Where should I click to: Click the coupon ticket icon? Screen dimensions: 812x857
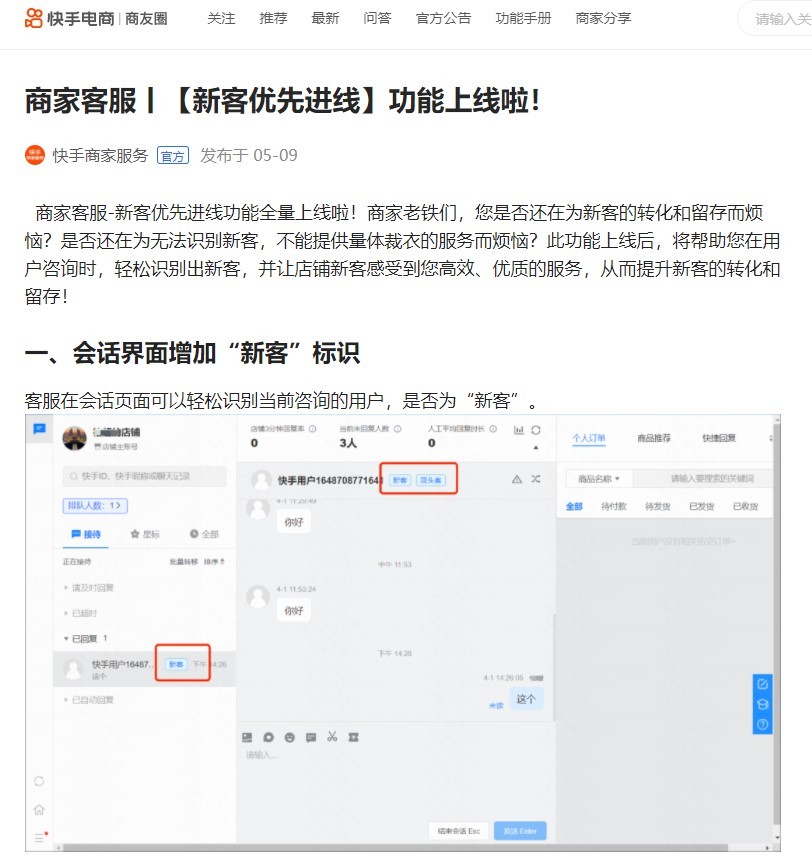(x=354, y=737)
